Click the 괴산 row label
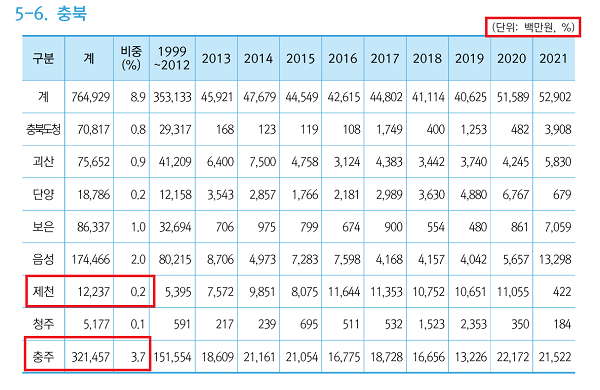The height and width of the screenshot is (390, 600). (43, 162)
